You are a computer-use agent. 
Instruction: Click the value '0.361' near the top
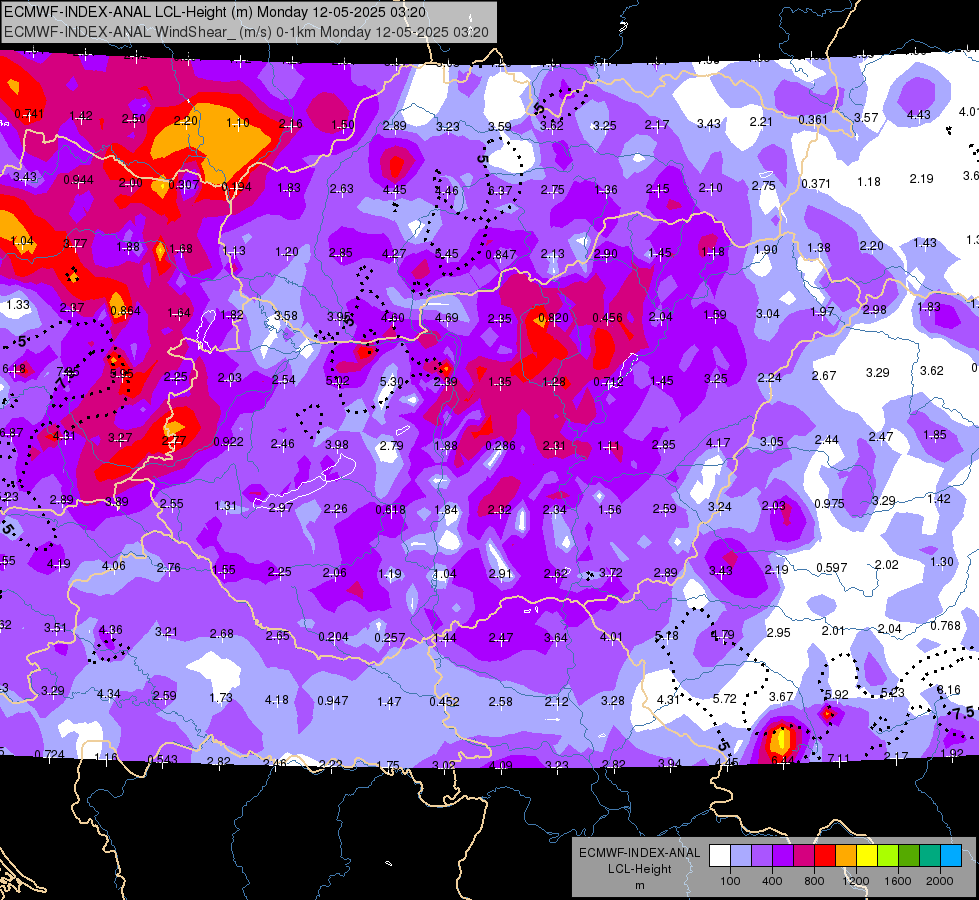[x=813, y=119]
